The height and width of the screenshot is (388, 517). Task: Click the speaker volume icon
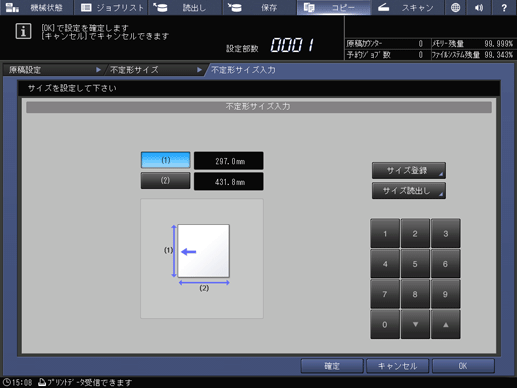tap(479, 7)
